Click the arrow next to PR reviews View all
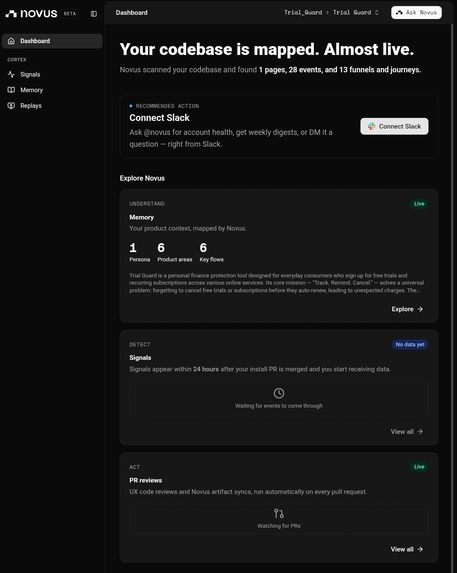The height and width of the screenshot is (573, 457). click(420, 549)
